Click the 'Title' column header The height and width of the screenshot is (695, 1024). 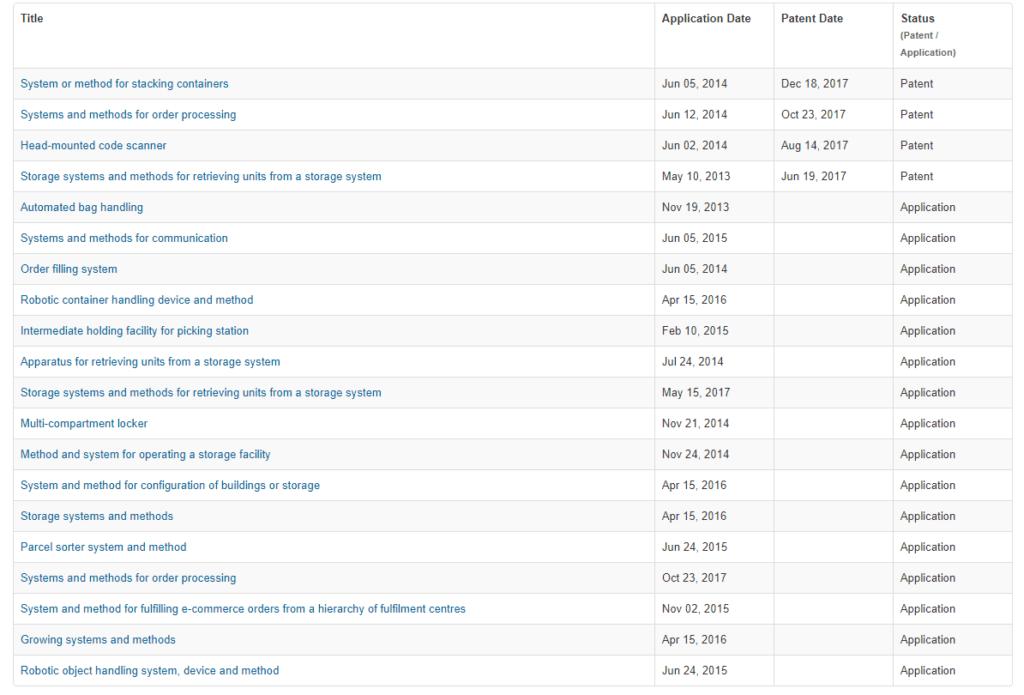(32, 19)
